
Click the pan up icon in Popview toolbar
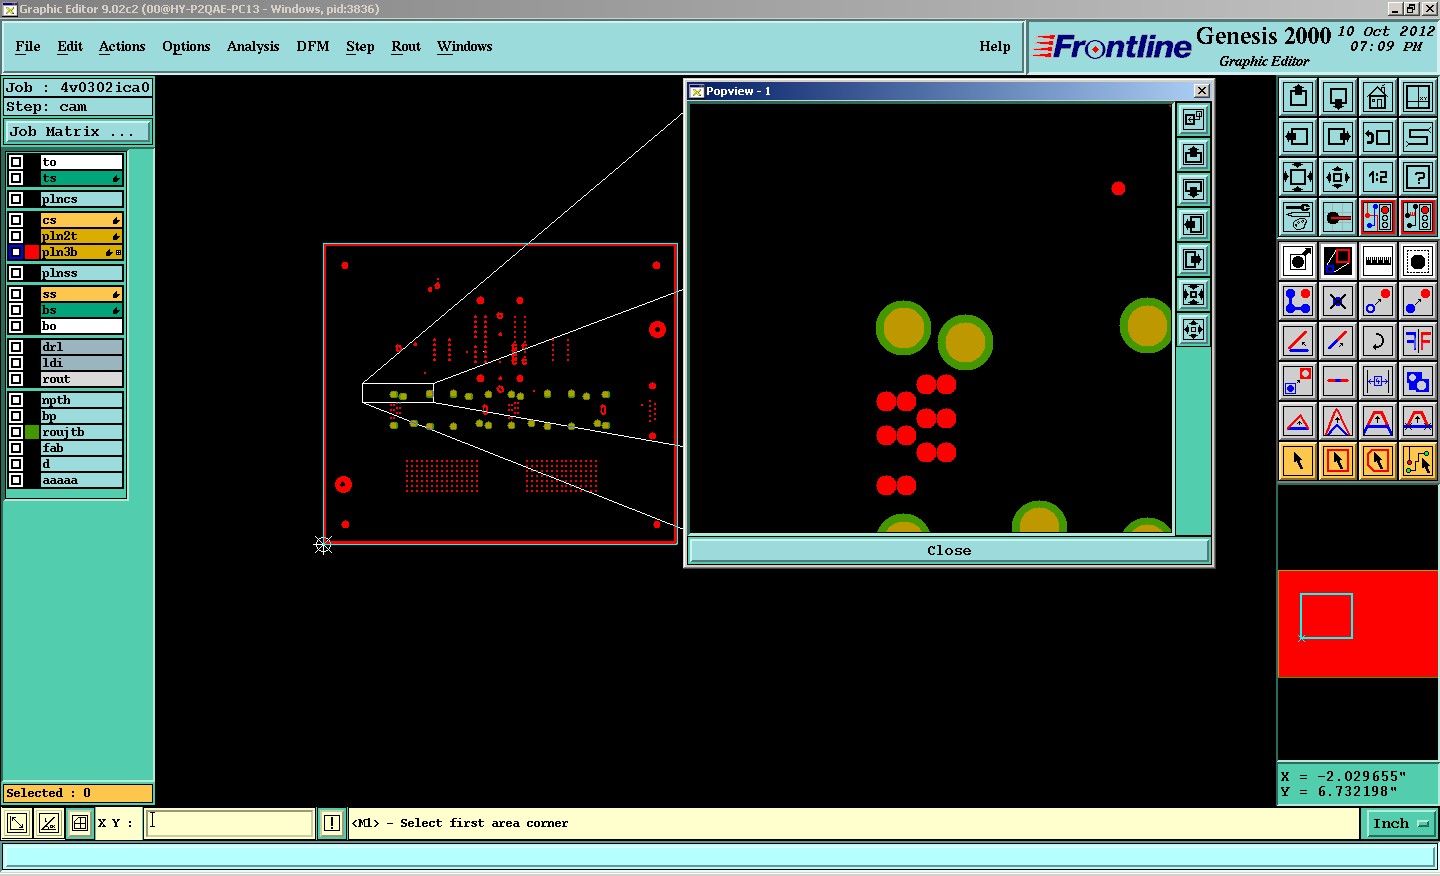pos(1193,155)
